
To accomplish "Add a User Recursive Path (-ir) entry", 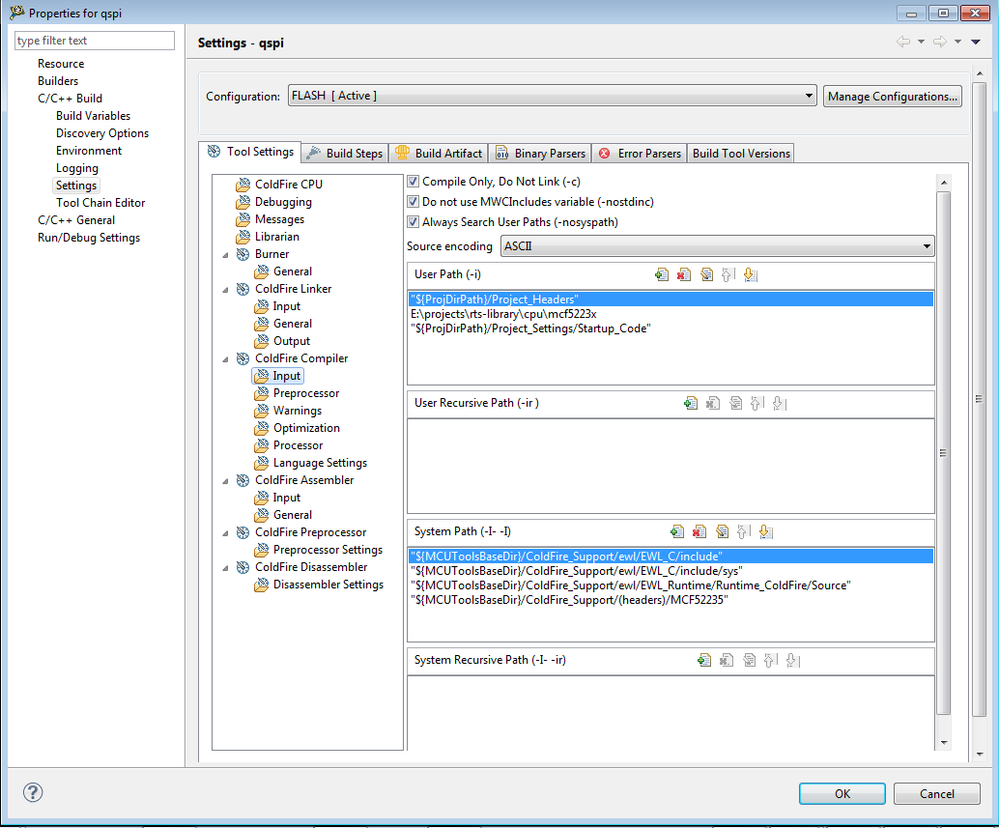I will pos(691,403).
